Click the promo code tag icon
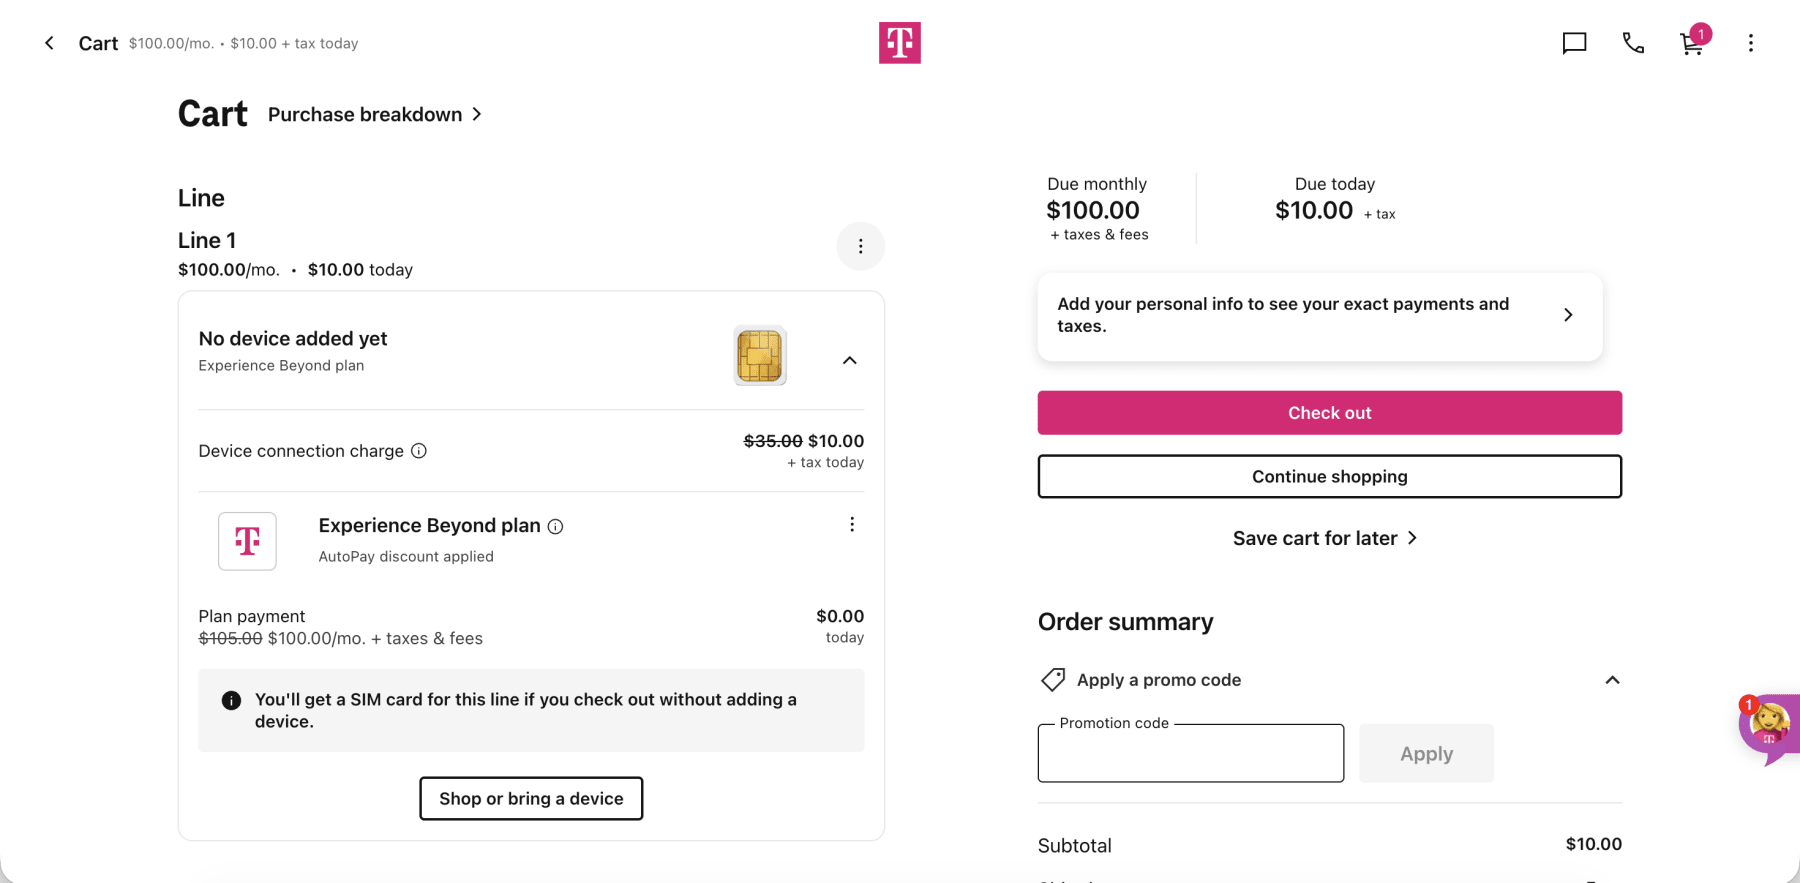Image resolution: width=1800 pixels, height=883 pixels. coord(1051,679)
